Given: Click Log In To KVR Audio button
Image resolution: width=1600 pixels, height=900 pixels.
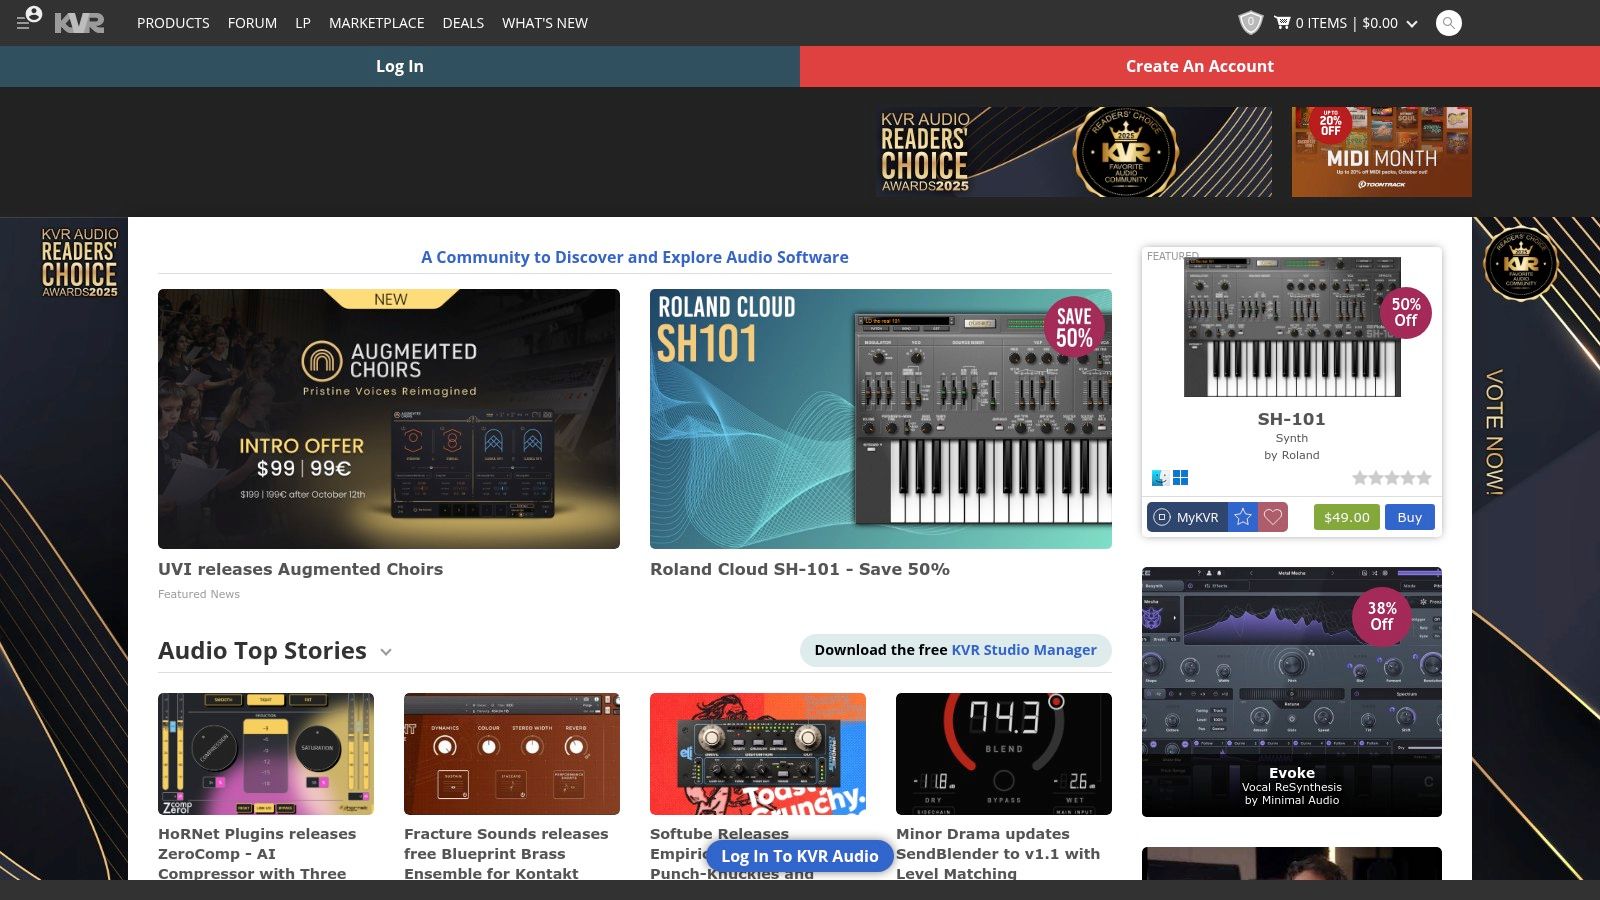Looking at the screenshot, I should click(x=800, y=856).
